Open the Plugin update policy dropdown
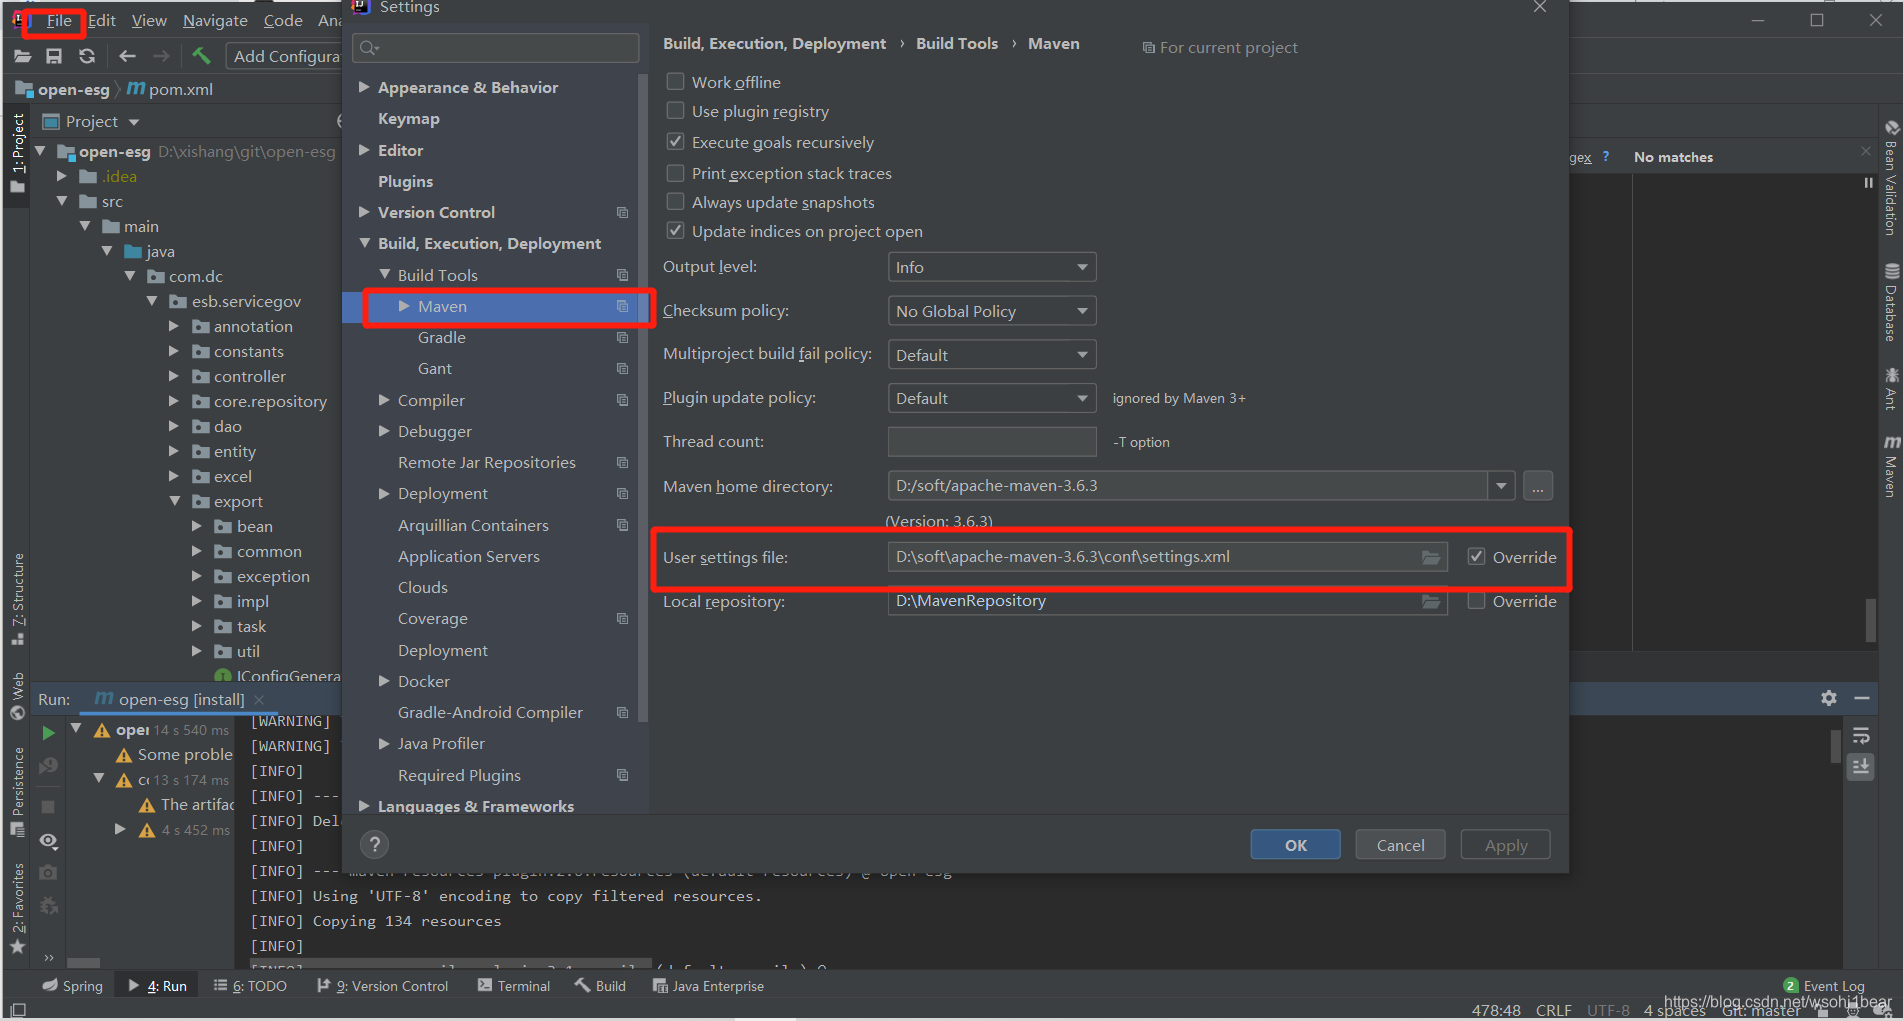1903x1021 pixels. [x=992, y=398]
